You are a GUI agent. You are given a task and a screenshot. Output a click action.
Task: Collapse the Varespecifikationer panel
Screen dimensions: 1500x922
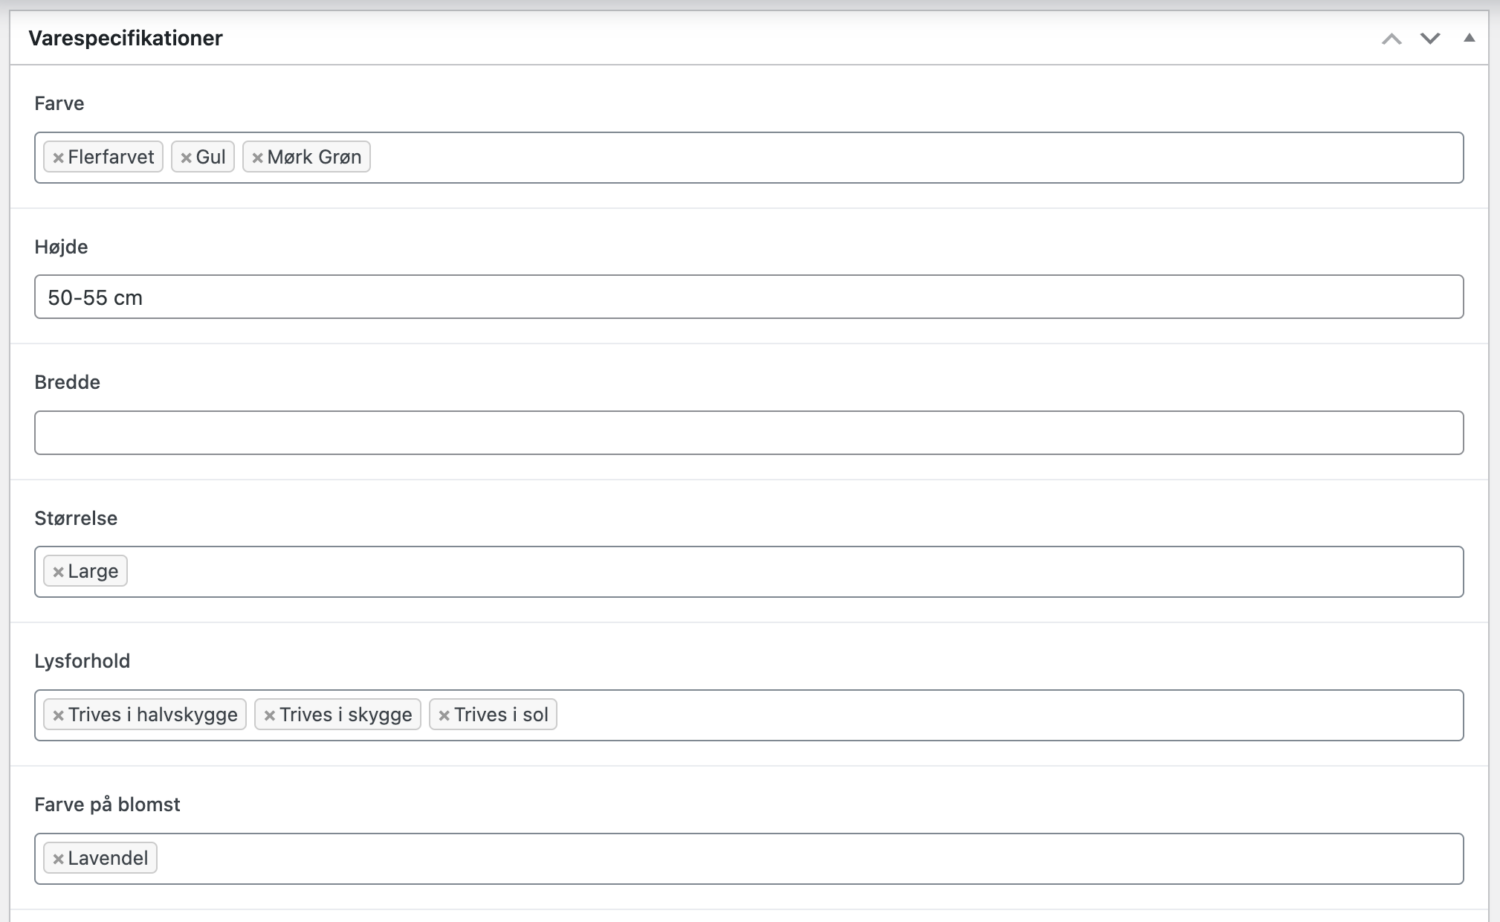[x=1469, y=38]
